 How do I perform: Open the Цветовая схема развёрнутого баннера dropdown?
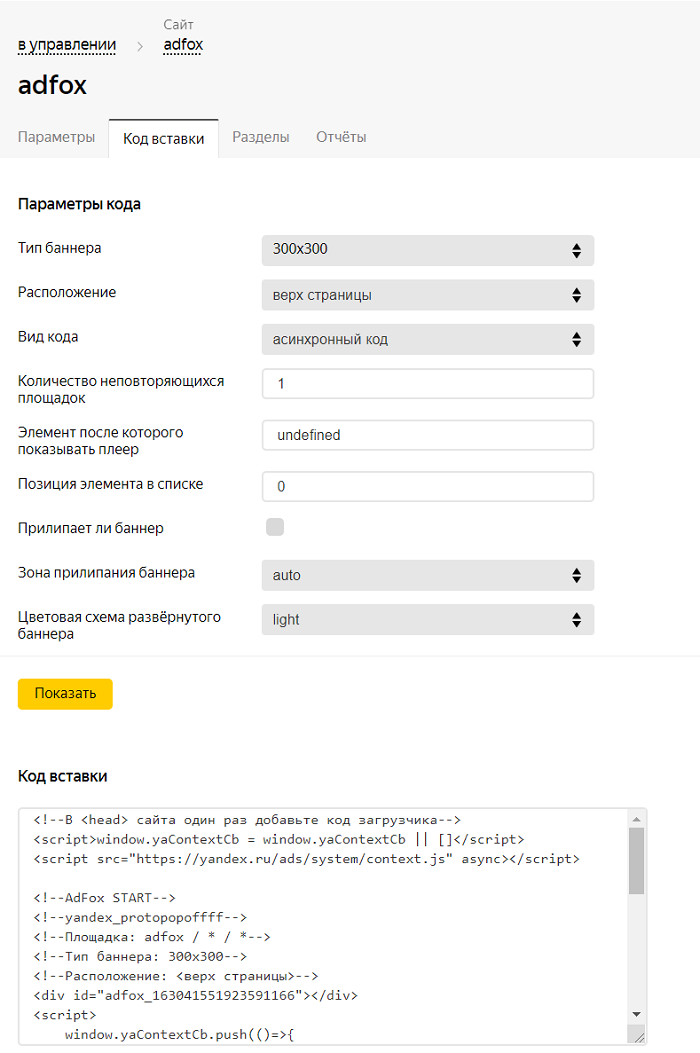click(427, 620)
